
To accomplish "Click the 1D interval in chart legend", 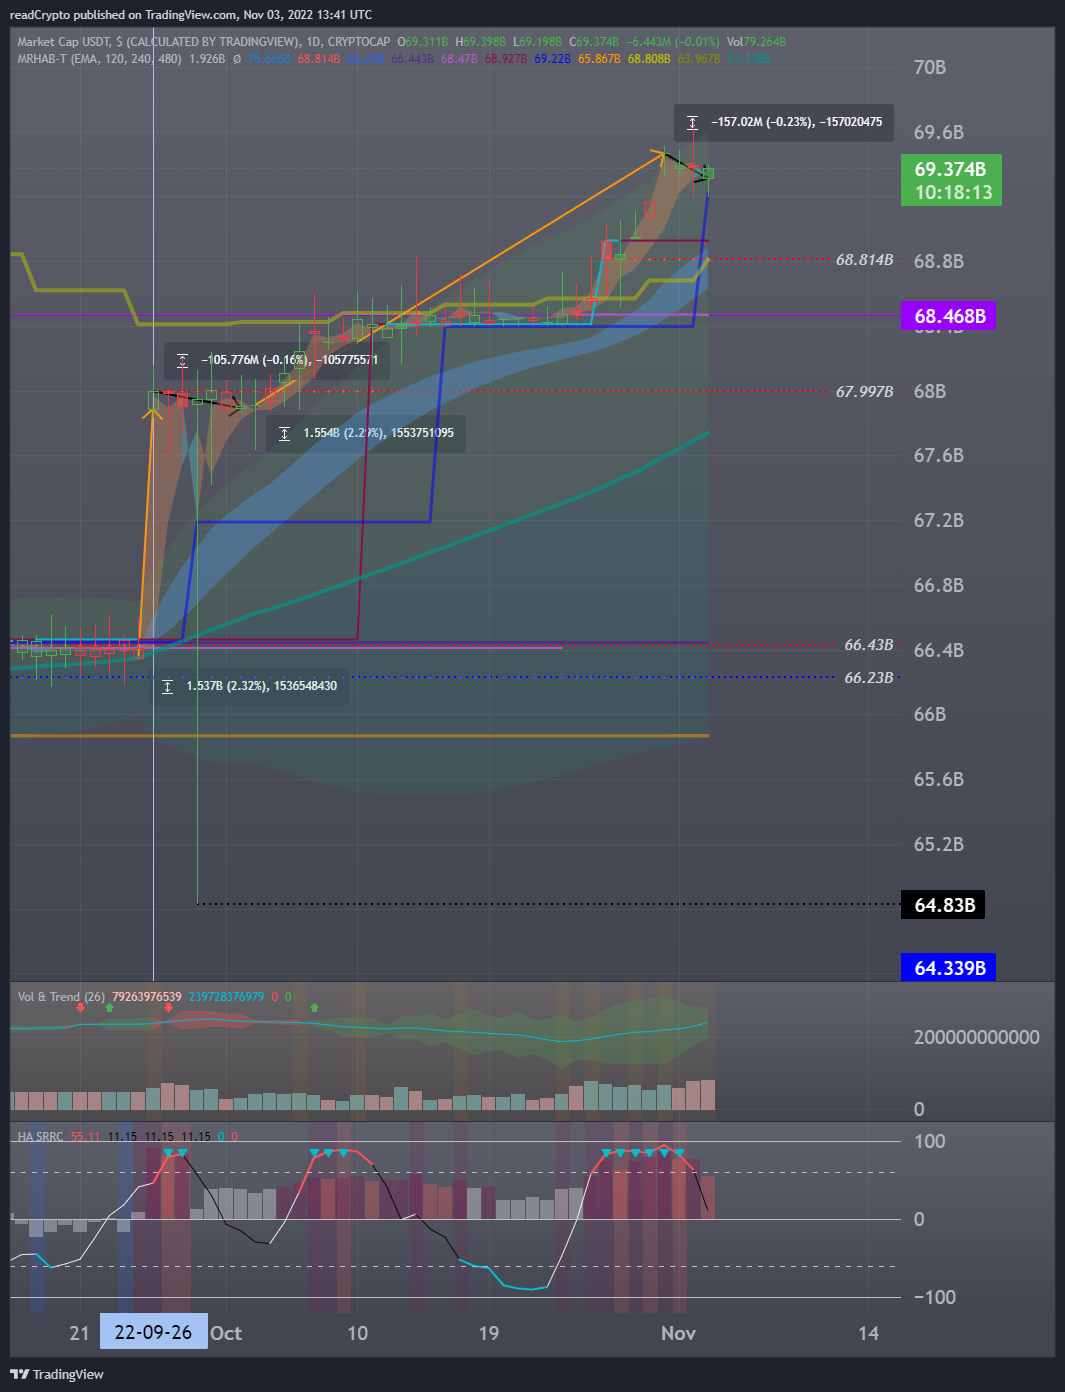I will (x=313, y=42).
